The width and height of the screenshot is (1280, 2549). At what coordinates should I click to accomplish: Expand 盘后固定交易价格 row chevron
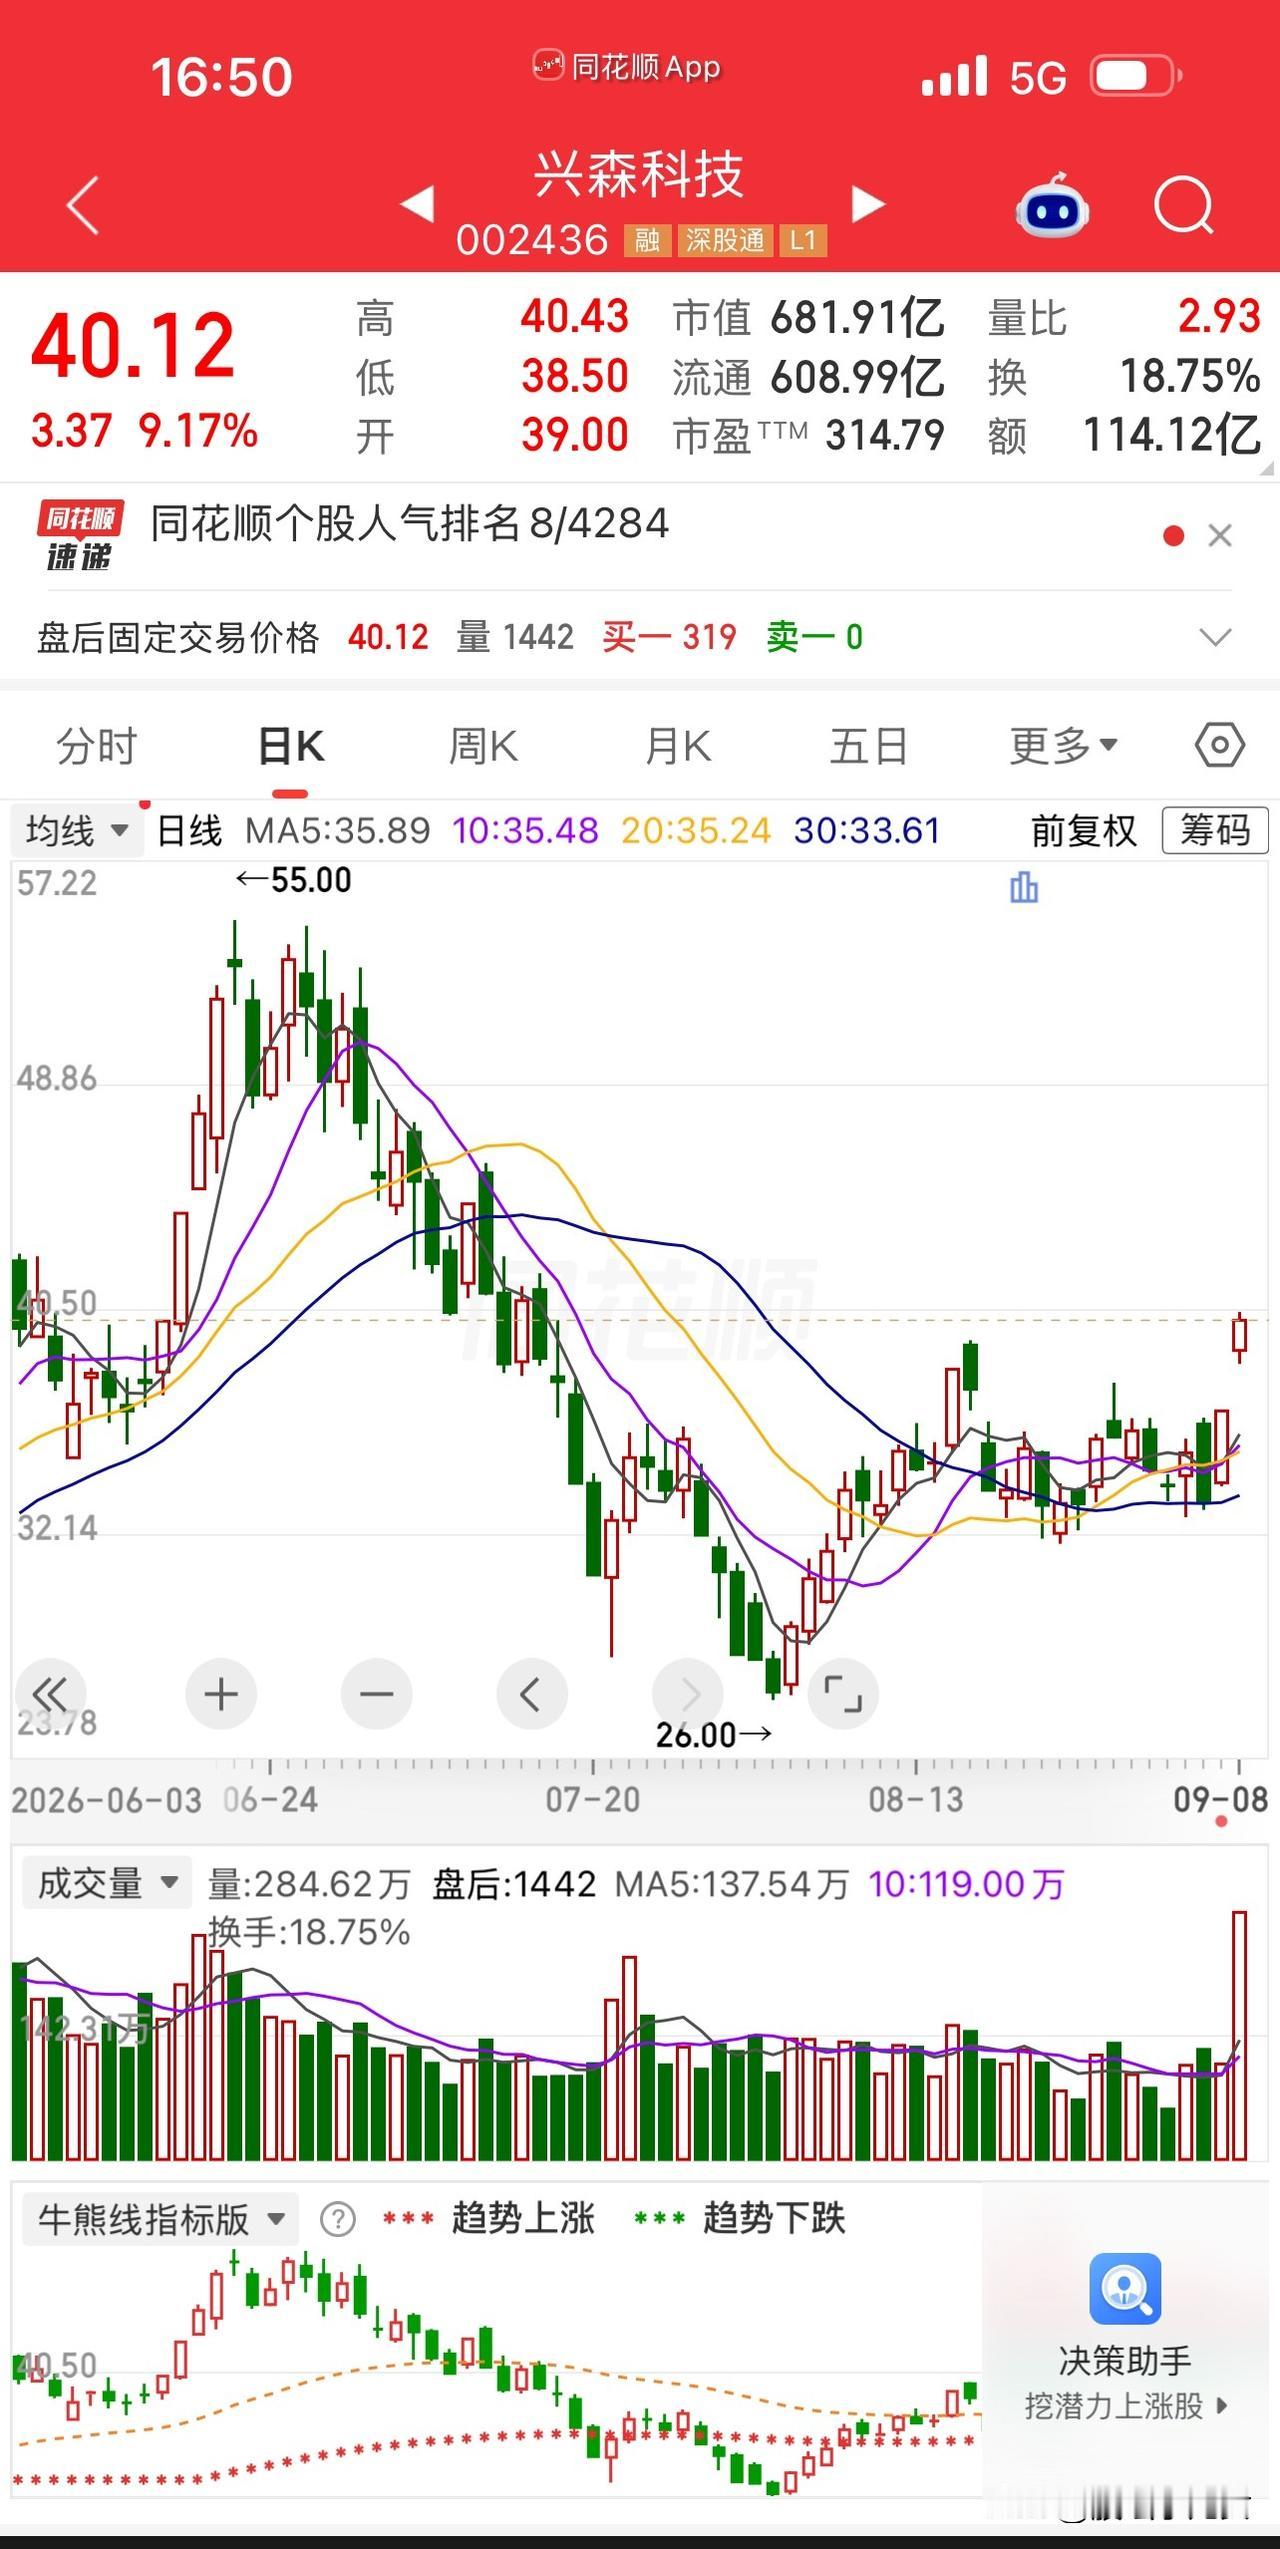coord(1215,637)
